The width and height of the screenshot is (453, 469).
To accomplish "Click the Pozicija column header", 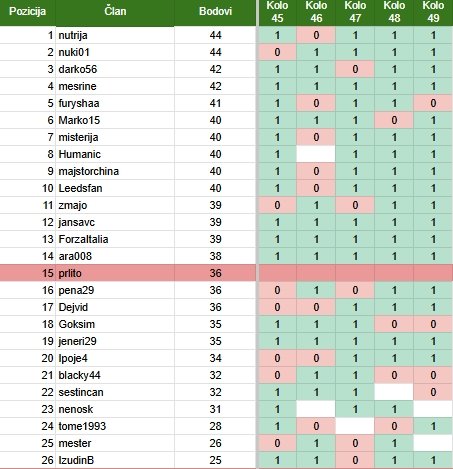I will (28, 12).
